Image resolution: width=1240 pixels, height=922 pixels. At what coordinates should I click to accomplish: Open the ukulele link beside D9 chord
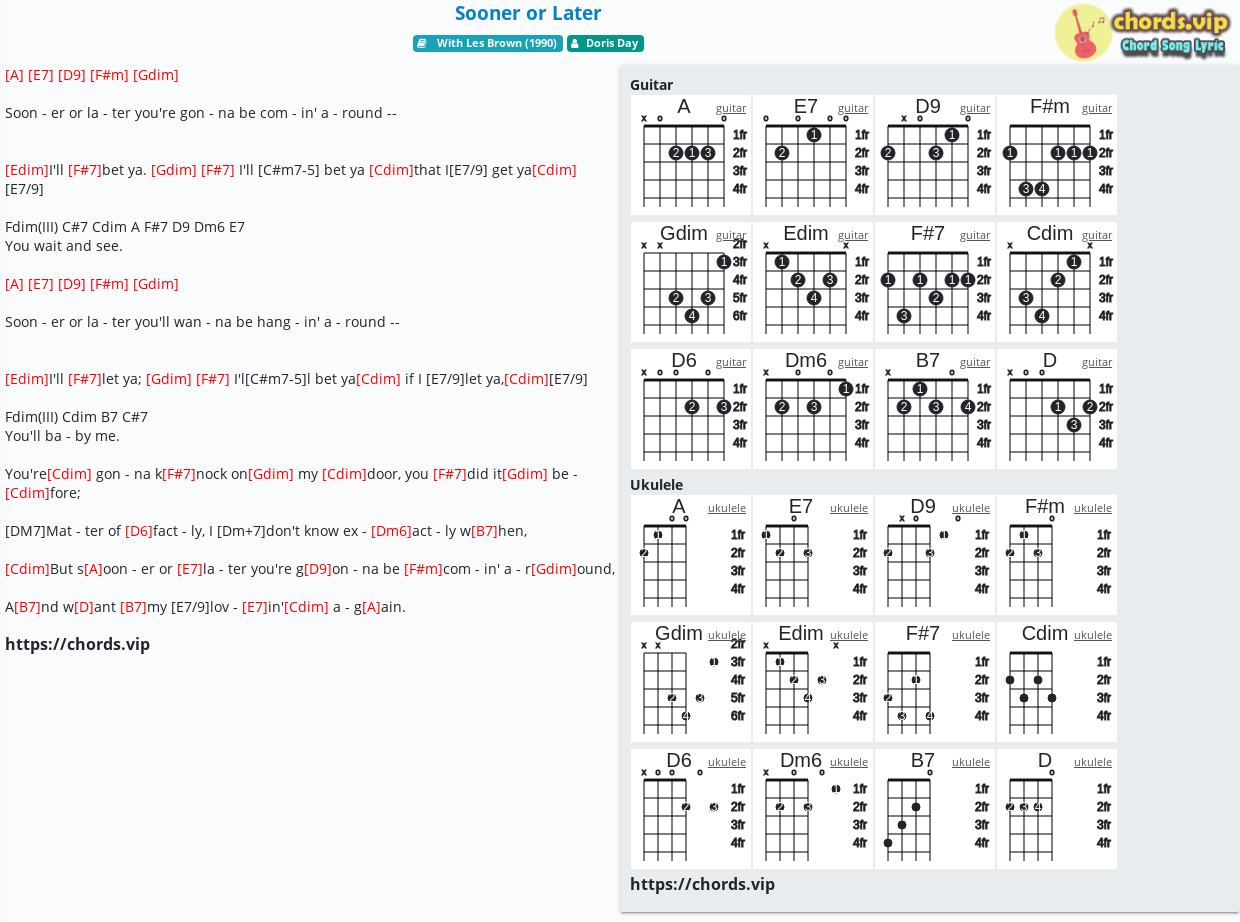tap(971, 508)
